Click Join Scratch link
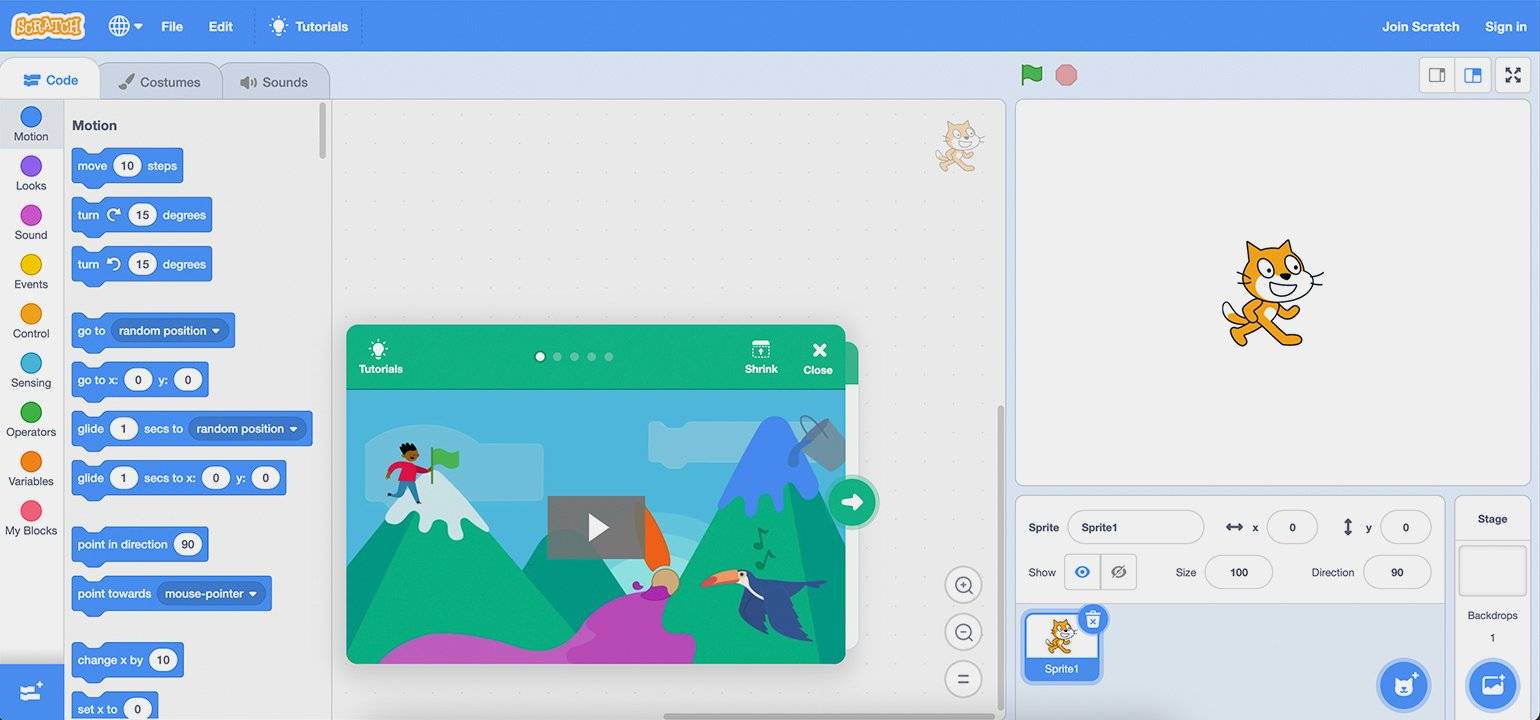Image resolution: width=1540 pixels, height=720 pixels. tap(1420, 26)
